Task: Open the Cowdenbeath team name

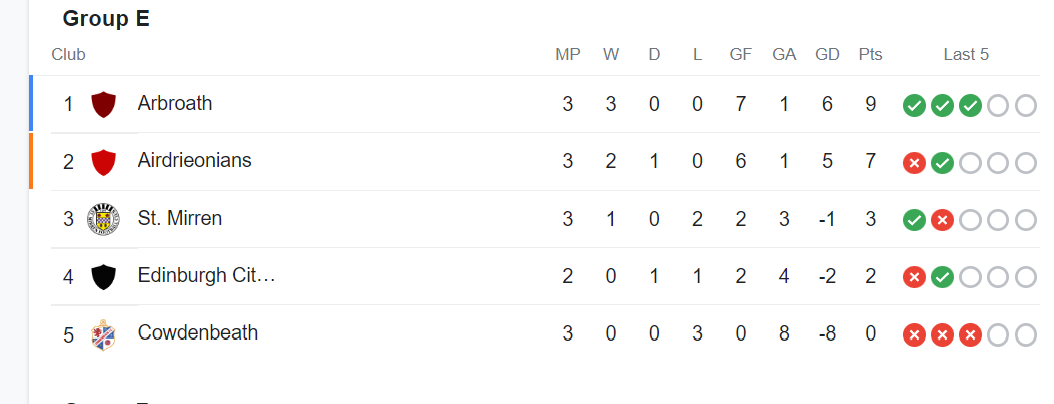Action: pos(198,332)
